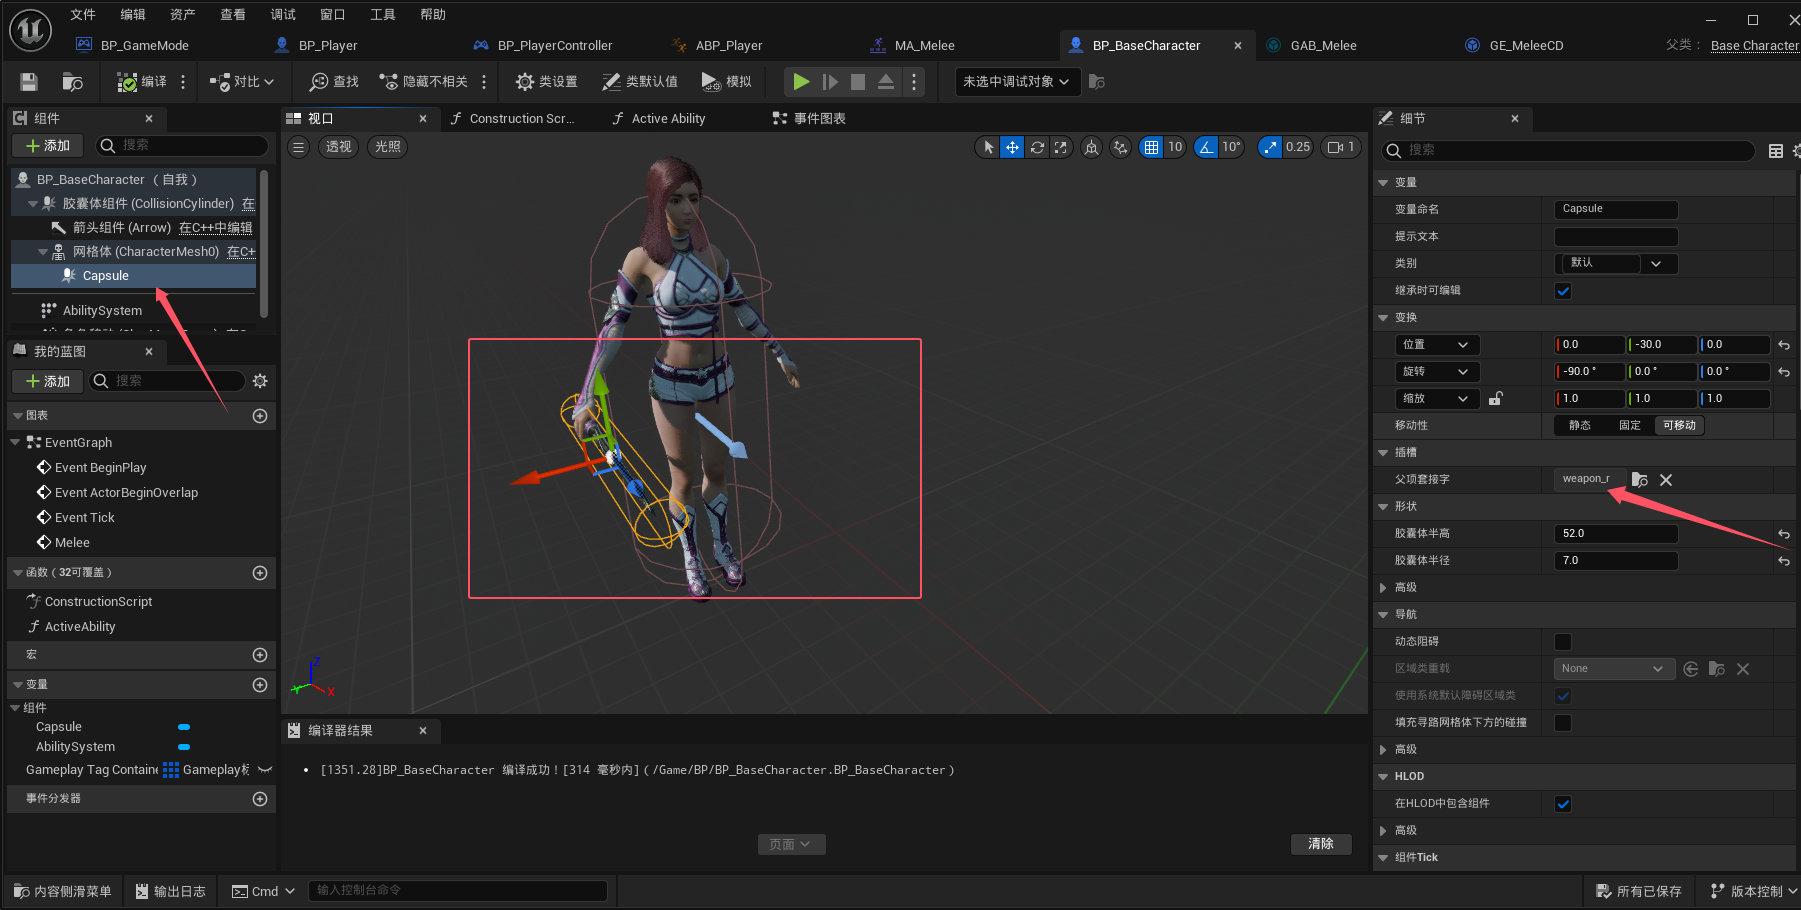Collapse the Transform (变换) section
The width and height of the screenshot is (1801, 910).
[x=1383, y=318]
